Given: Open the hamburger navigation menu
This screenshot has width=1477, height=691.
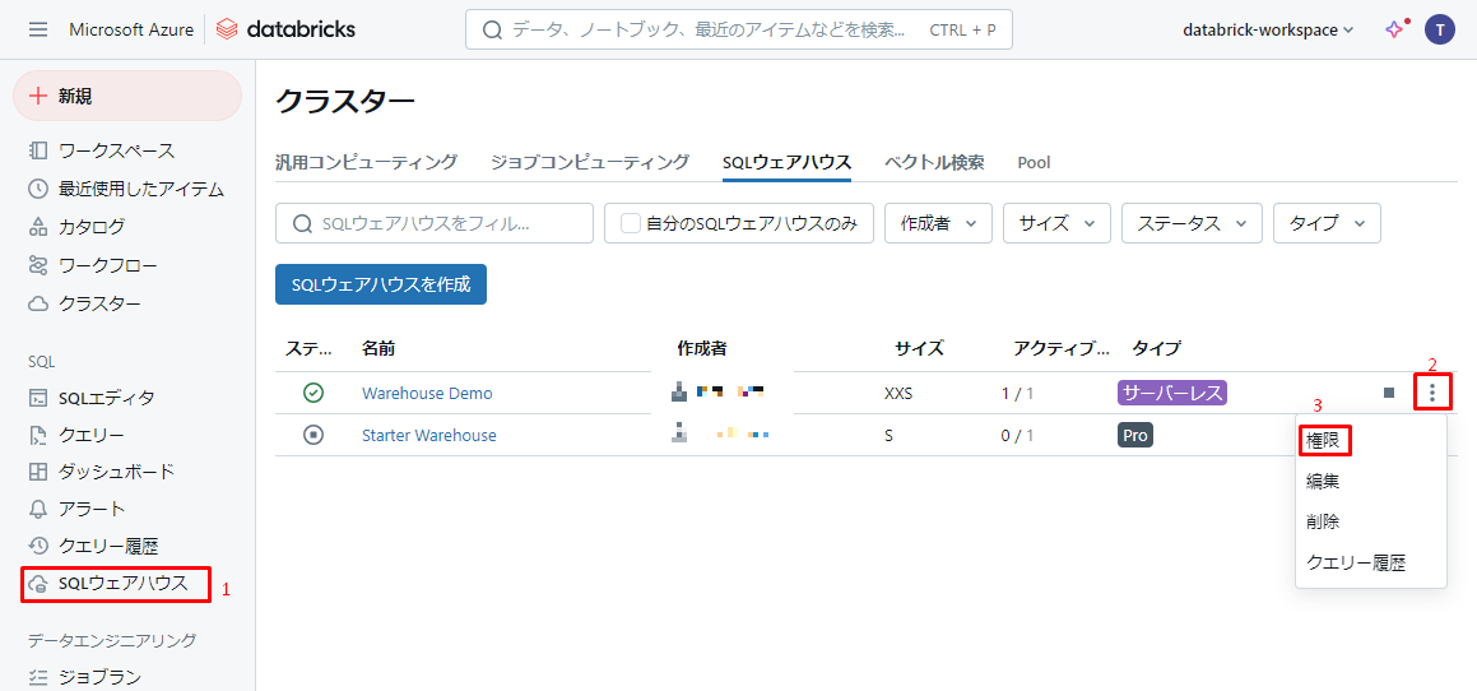Looking at the screenshot, I should [38, 30].
